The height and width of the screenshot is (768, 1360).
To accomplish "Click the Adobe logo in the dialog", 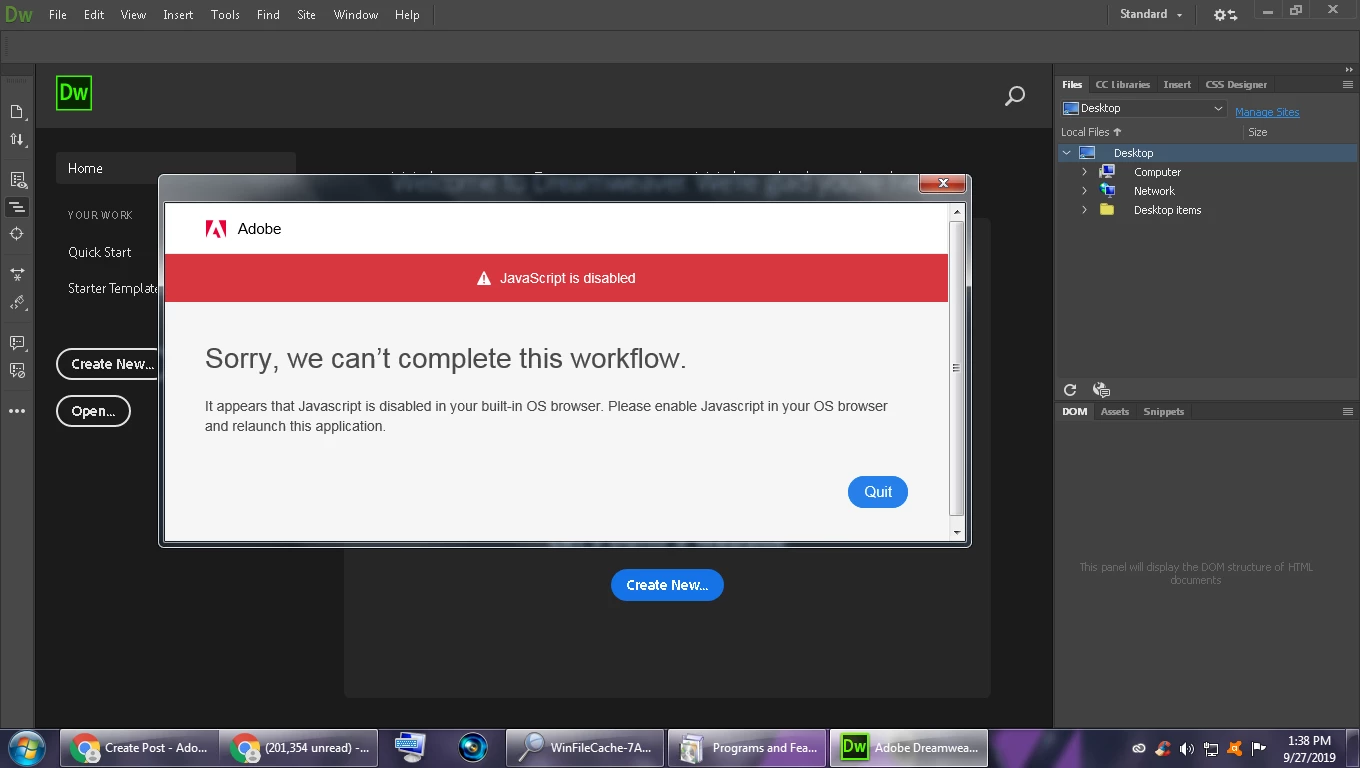I will 216,229.
